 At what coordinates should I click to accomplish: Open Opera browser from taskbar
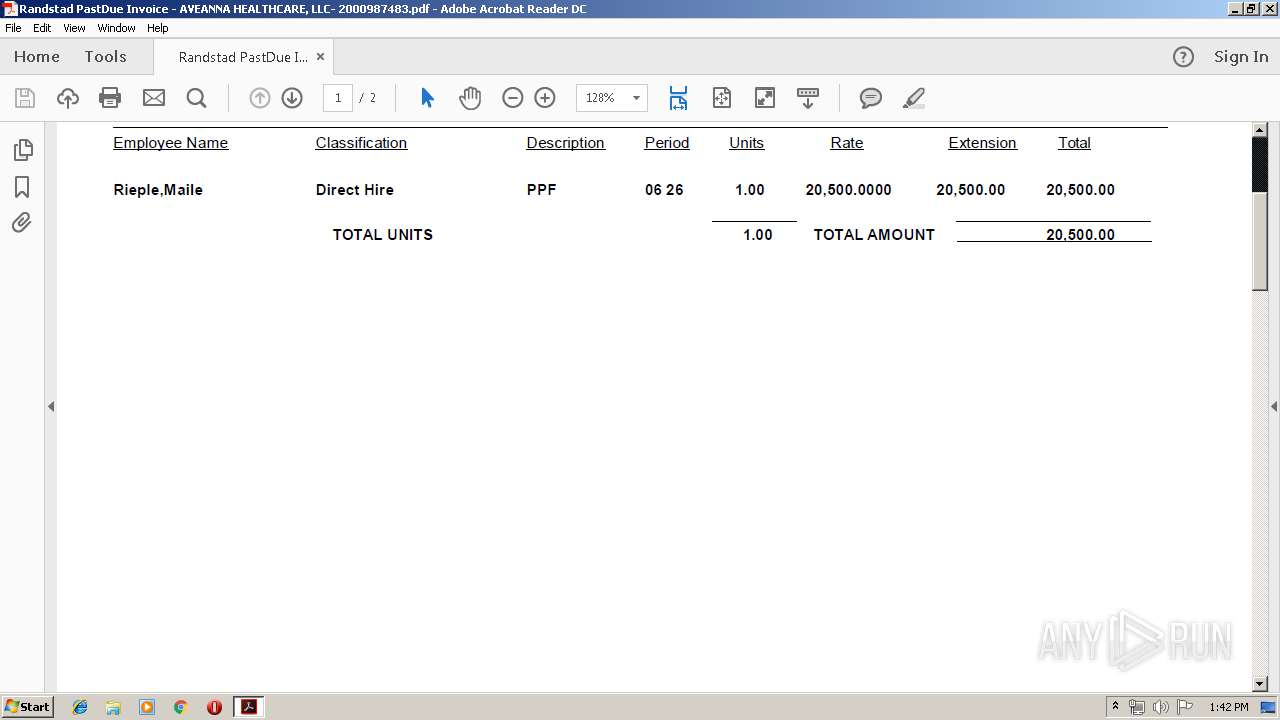(214, 707)
